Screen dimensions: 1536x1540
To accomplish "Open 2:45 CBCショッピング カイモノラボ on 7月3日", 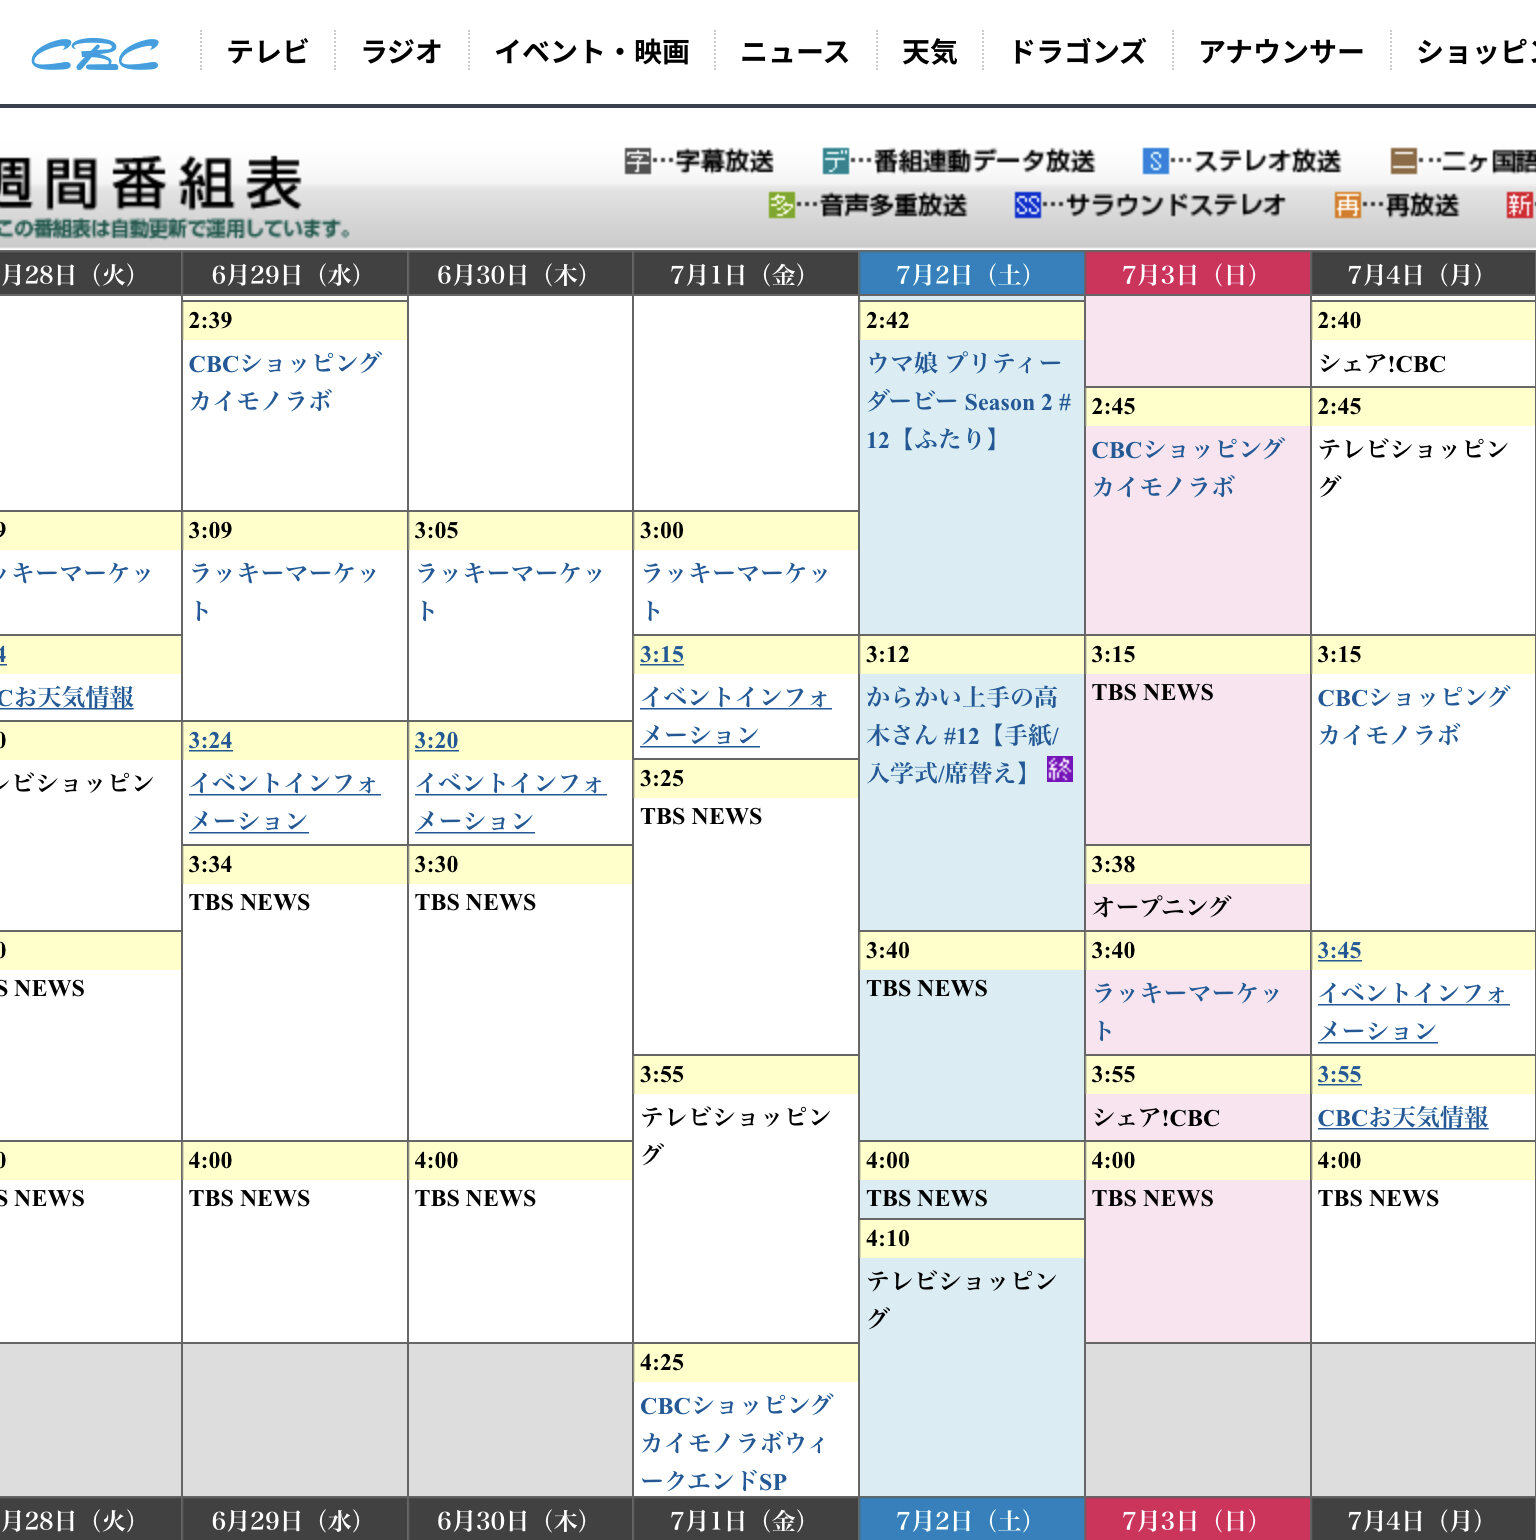I will (x=1188, y=468).
